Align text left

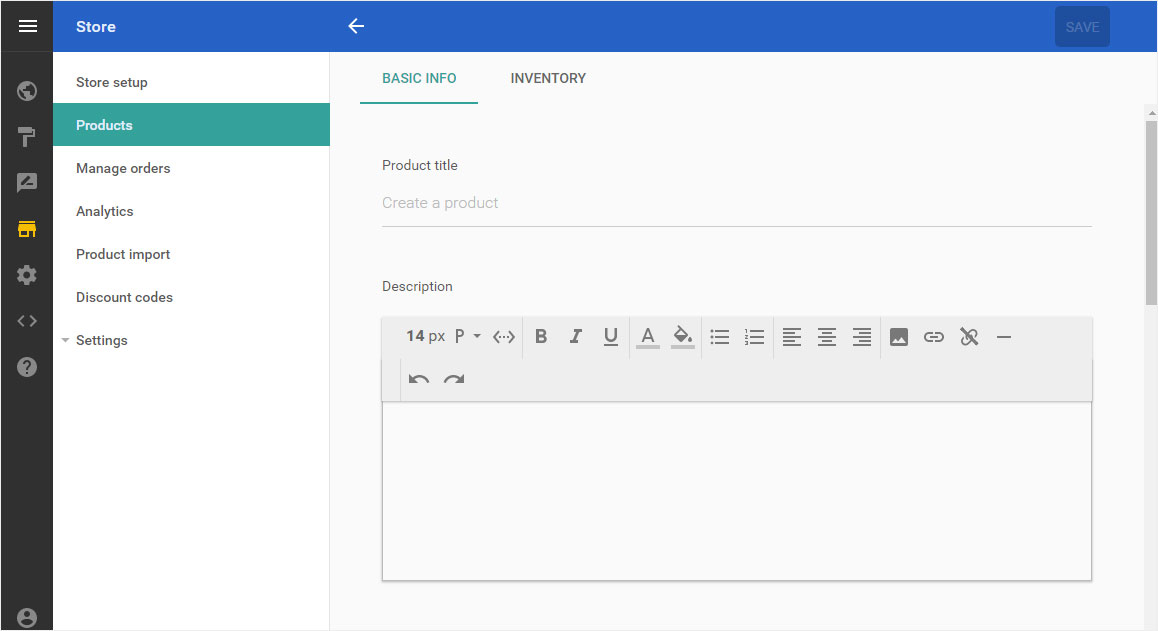click(x=792, y=337)
